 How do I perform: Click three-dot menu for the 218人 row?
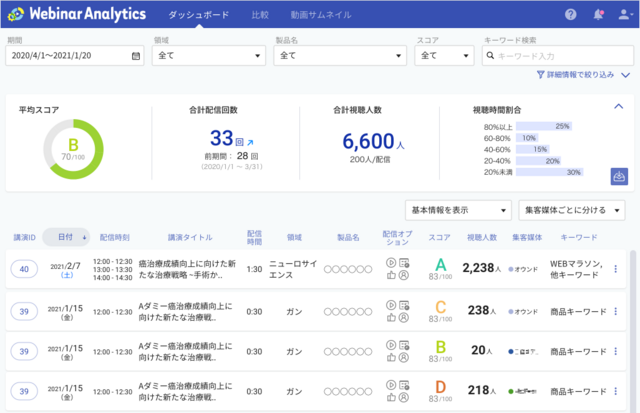[x=615, y=390]
